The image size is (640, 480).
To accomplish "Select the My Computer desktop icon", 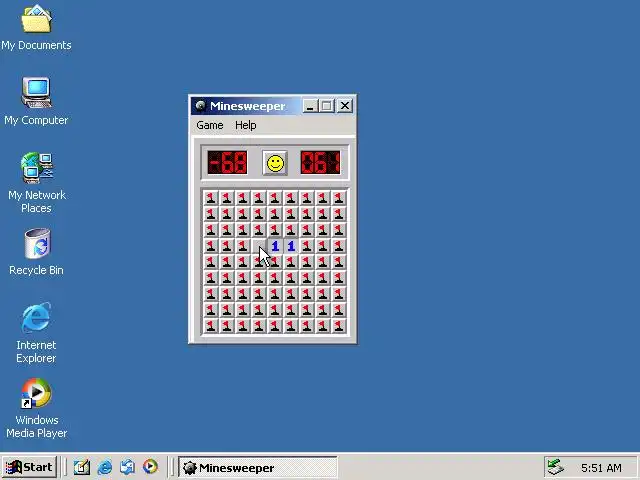I will [36, 101].
